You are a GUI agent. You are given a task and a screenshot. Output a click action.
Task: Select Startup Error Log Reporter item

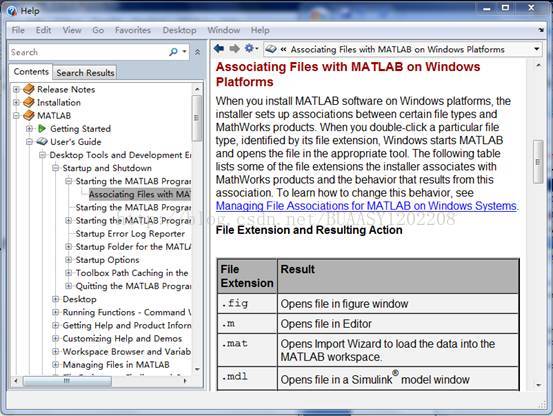(130, 234)
